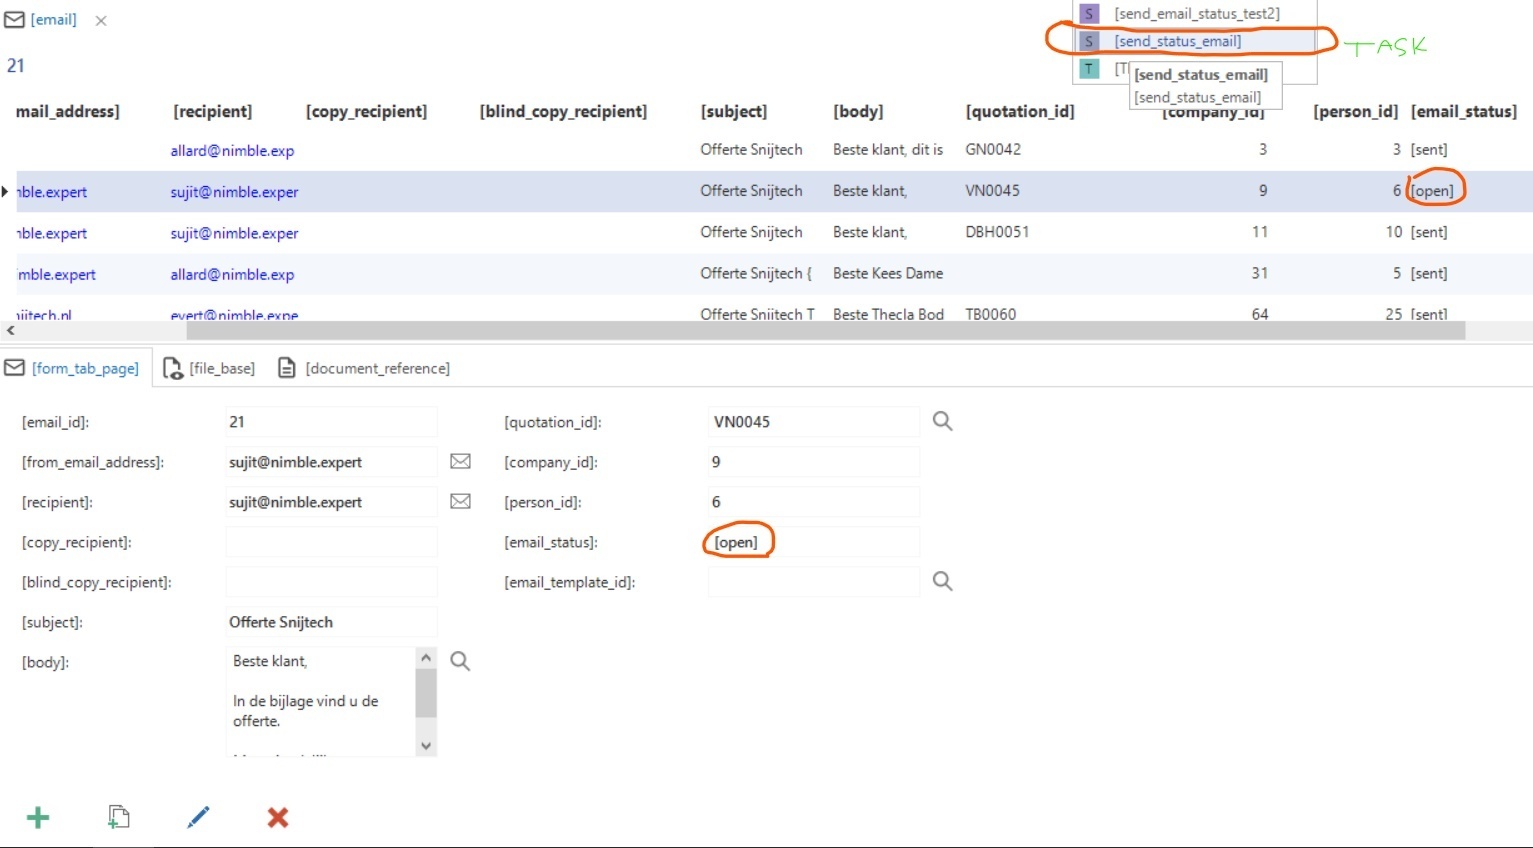Open lookup magnifier next to email_template_id field
Viewport: 1533px width, 848px height.
(942, 581)
